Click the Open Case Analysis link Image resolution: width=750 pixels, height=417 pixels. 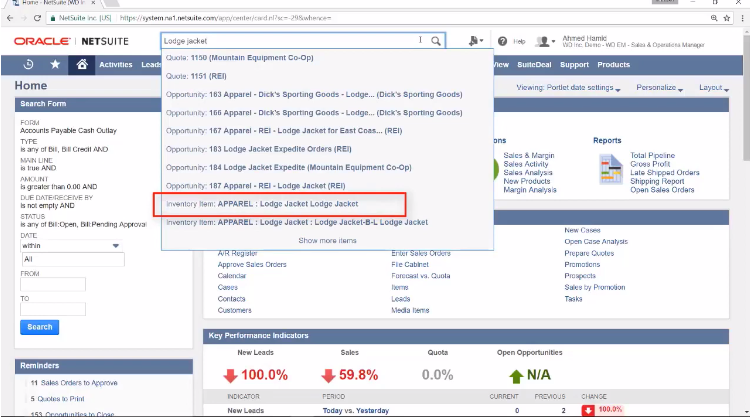pos(596,242)
